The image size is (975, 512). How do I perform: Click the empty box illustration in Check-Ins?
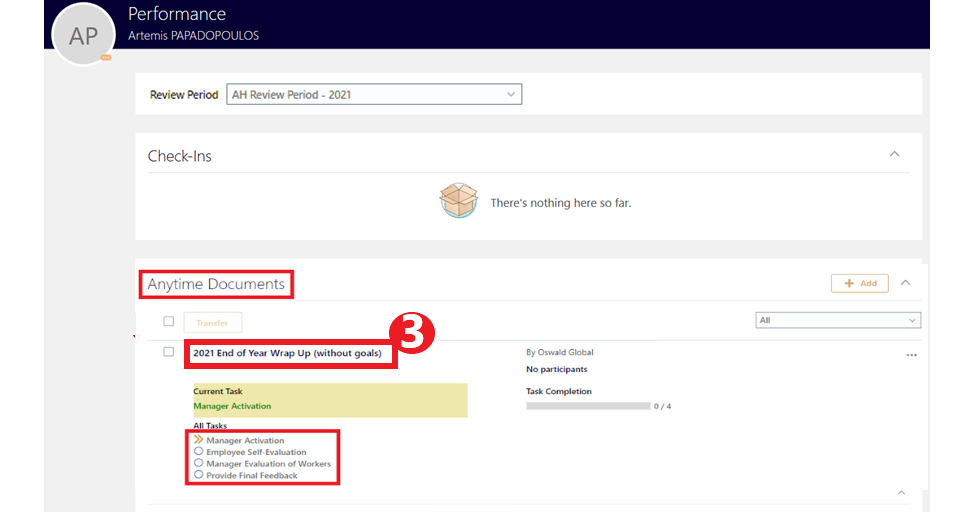click(x=459, y=200)
